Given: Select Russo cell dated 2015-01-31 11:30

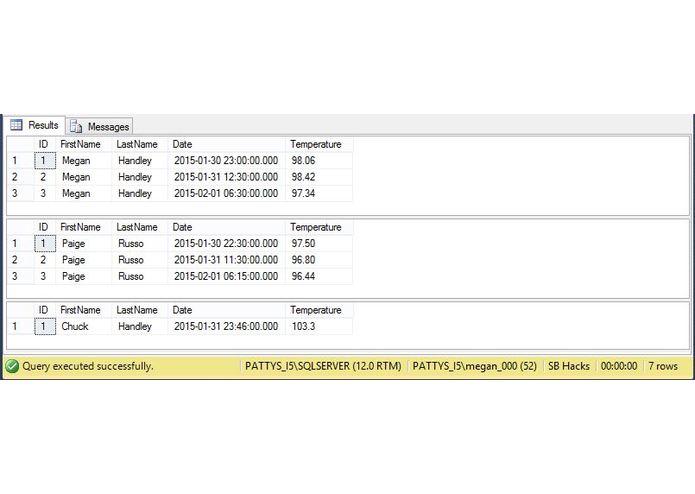Looking at the screenshot, I should pyautogui.click(x=140, y=260).
